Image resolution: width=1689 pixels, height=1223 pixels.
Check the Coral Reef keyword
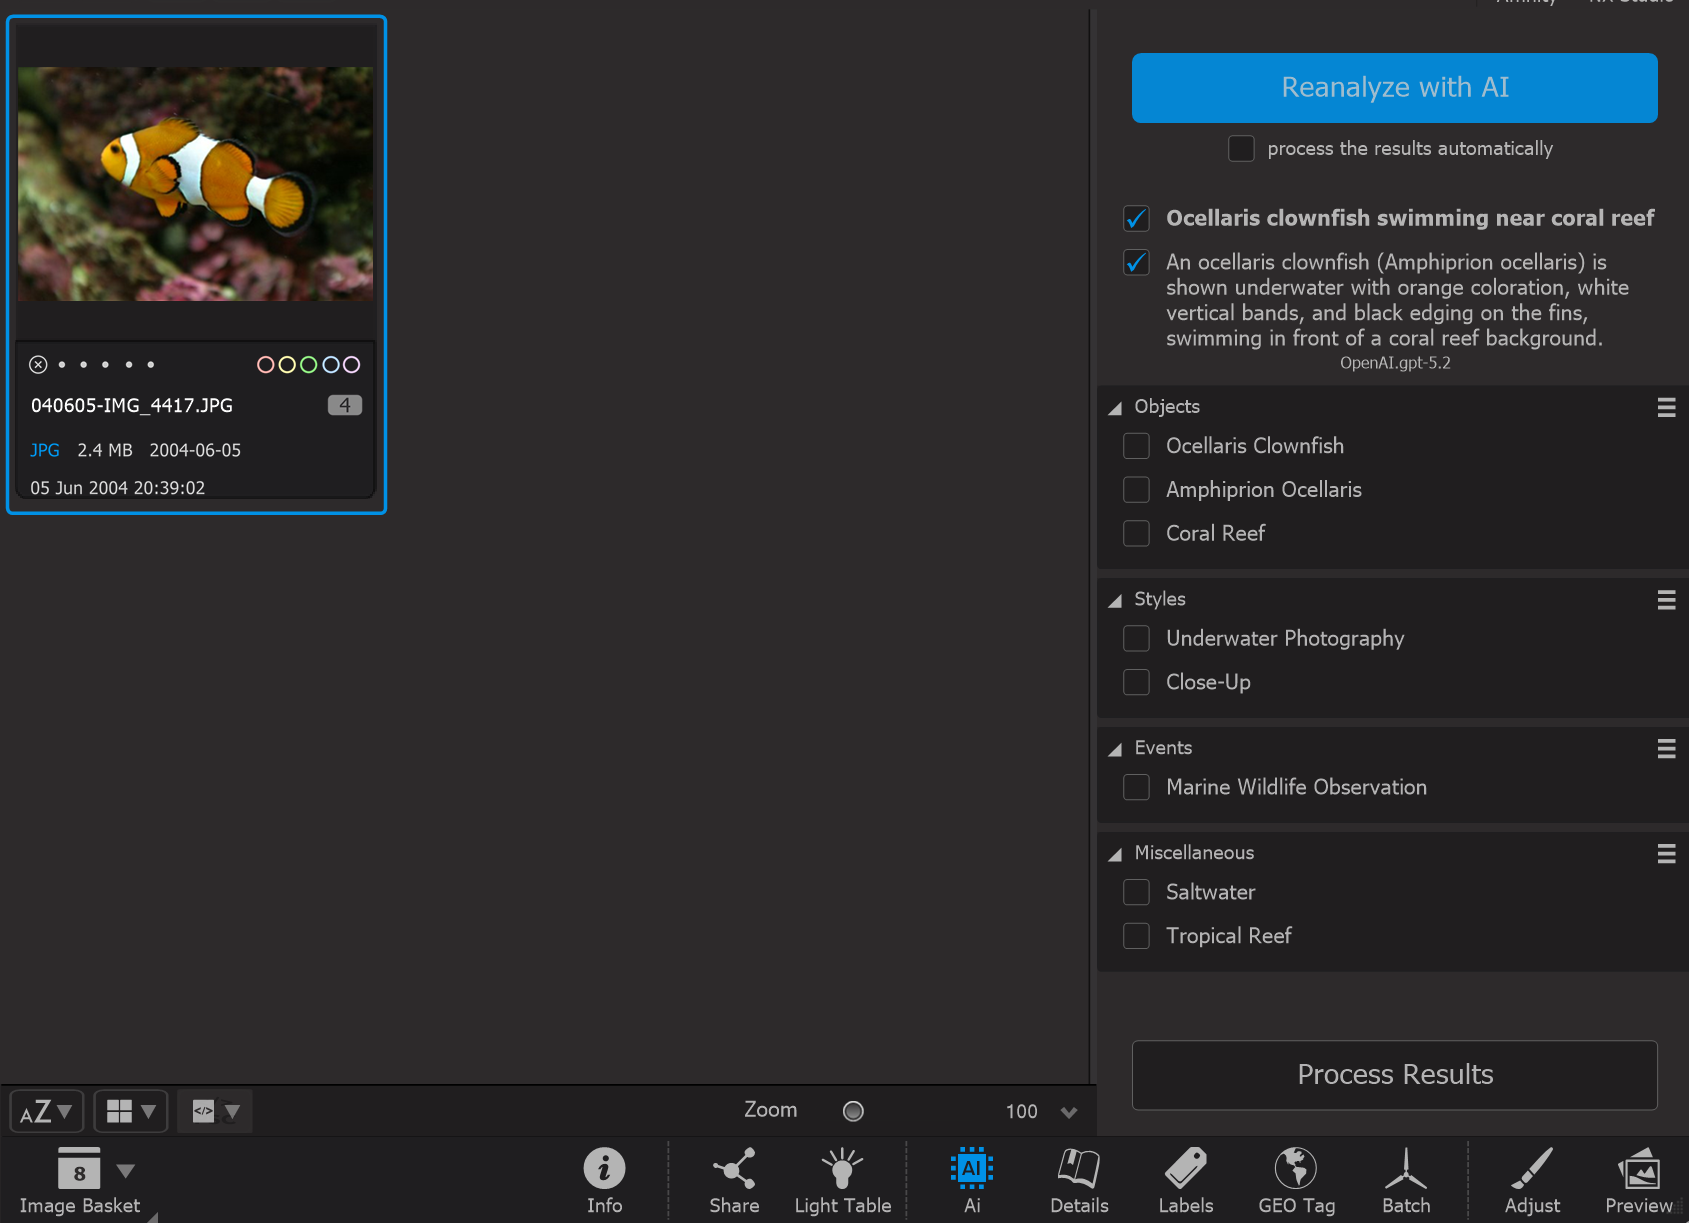point(1136,534)
